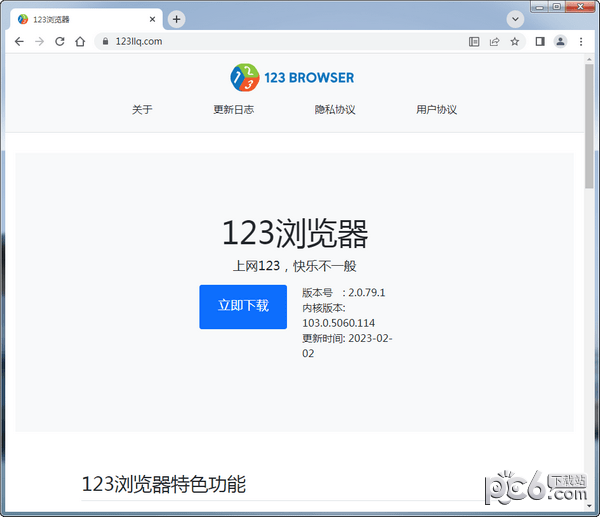Go back to the previous page
The image size is (600, 517).
point(19,41)
